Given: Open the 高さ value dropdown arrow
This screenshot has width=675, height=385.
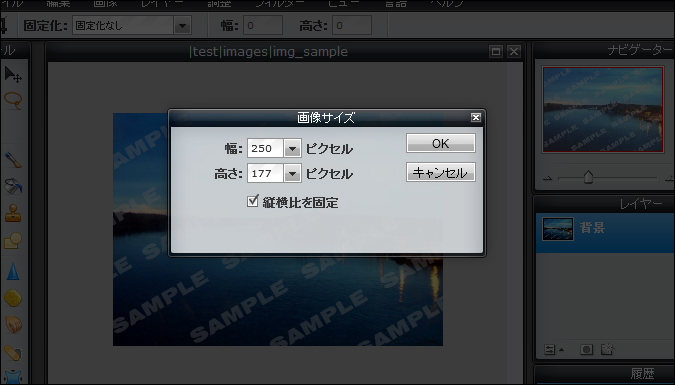Looking at the screenshot, I should coord(292,174).
